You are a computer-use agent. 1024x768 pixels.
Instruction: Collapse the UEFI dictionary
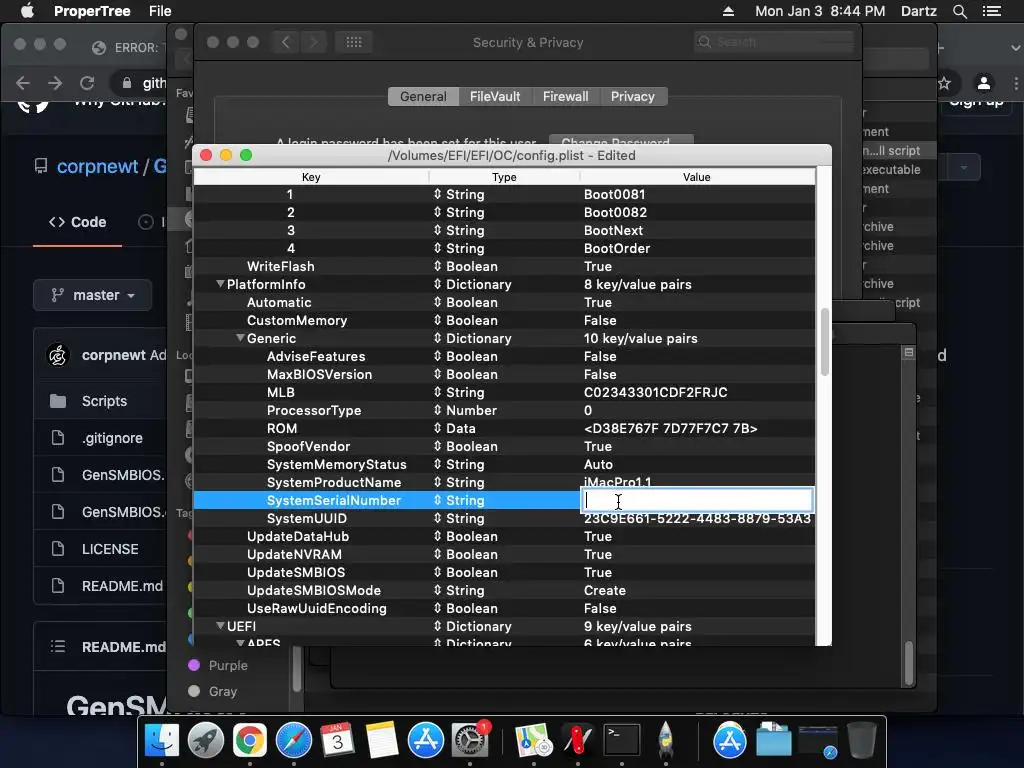click(x=220, y=626)
